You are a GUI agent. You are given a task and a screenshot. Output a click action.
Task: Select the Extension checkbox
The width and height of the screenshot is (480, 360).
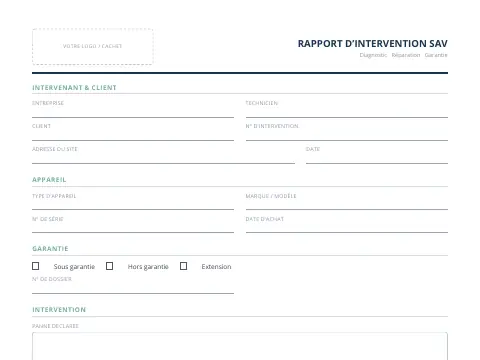(x=184, y=266)
